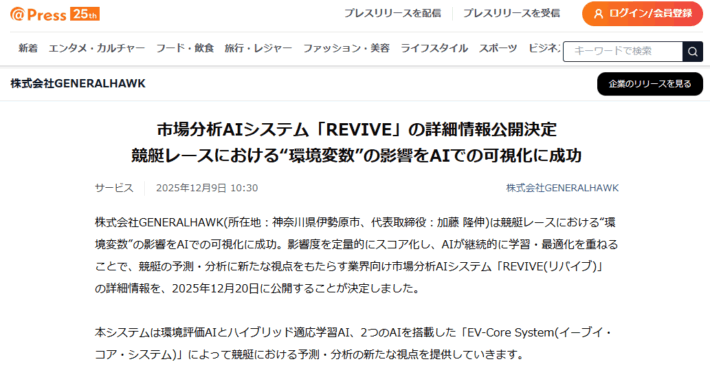This screenshot has height=386, width=710.
Task: Click the magnifier search button
Action: [693, 51]
